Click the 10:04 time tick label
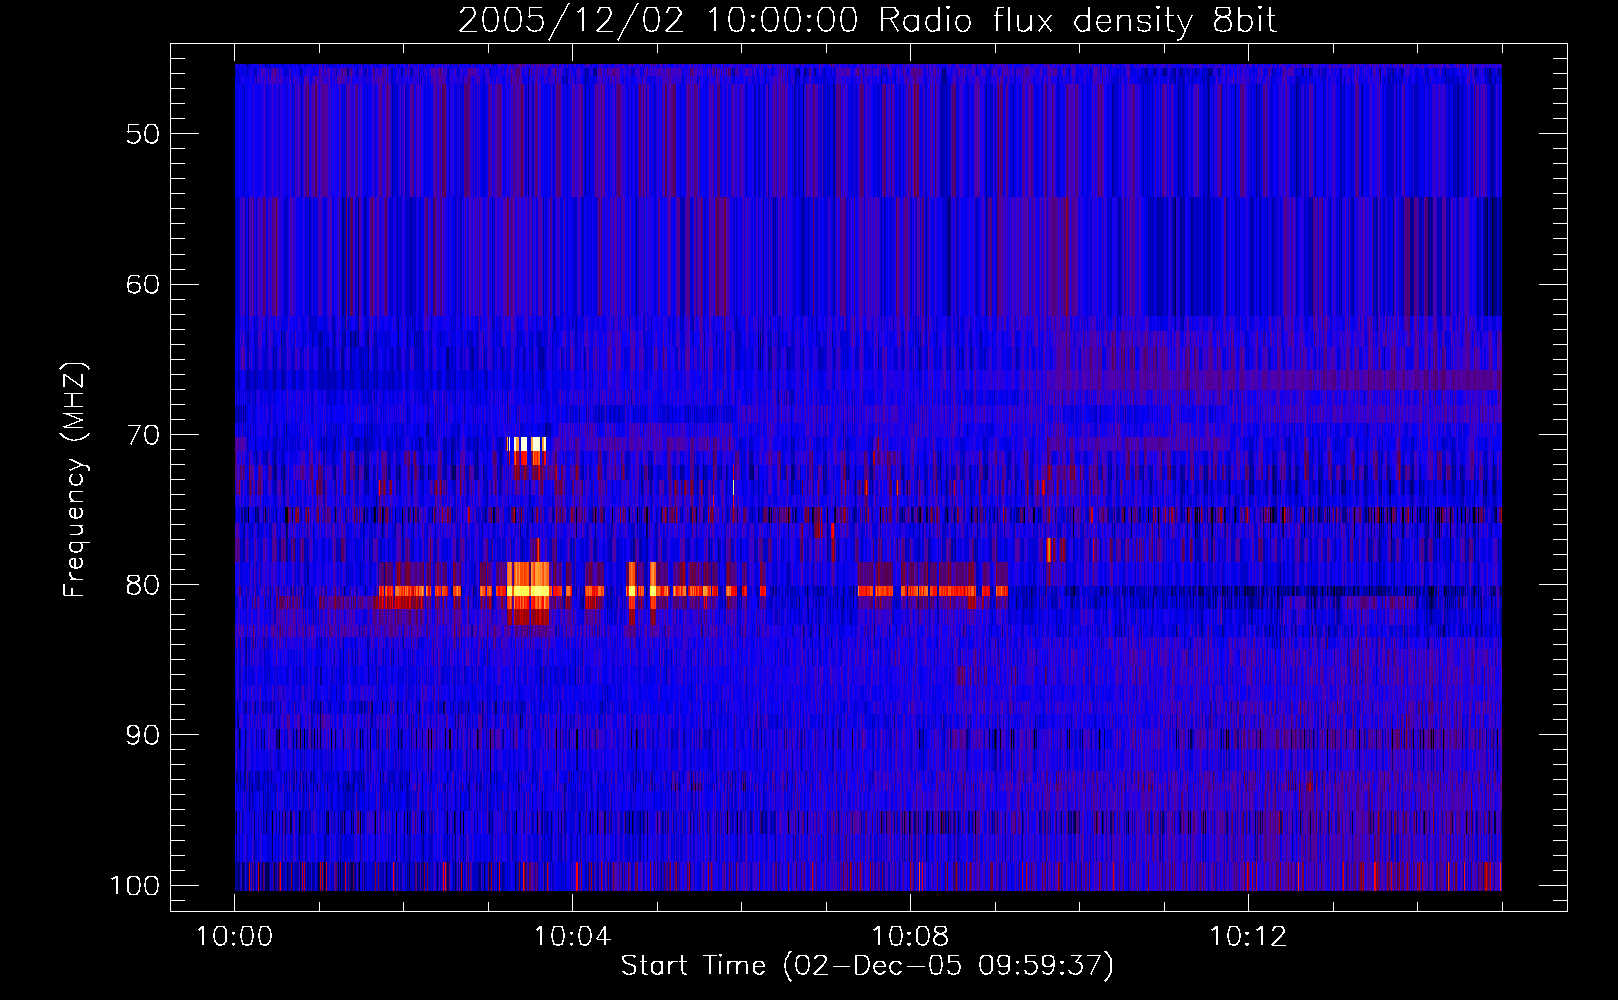Screen dimensions: 1618x1000 [572, 937]
